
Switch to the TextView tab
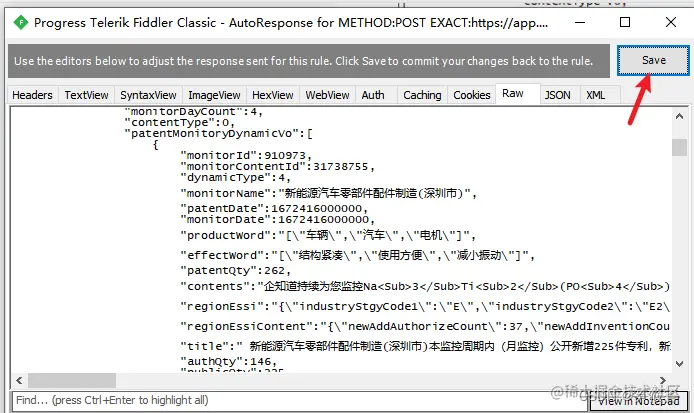pos(86,95)
